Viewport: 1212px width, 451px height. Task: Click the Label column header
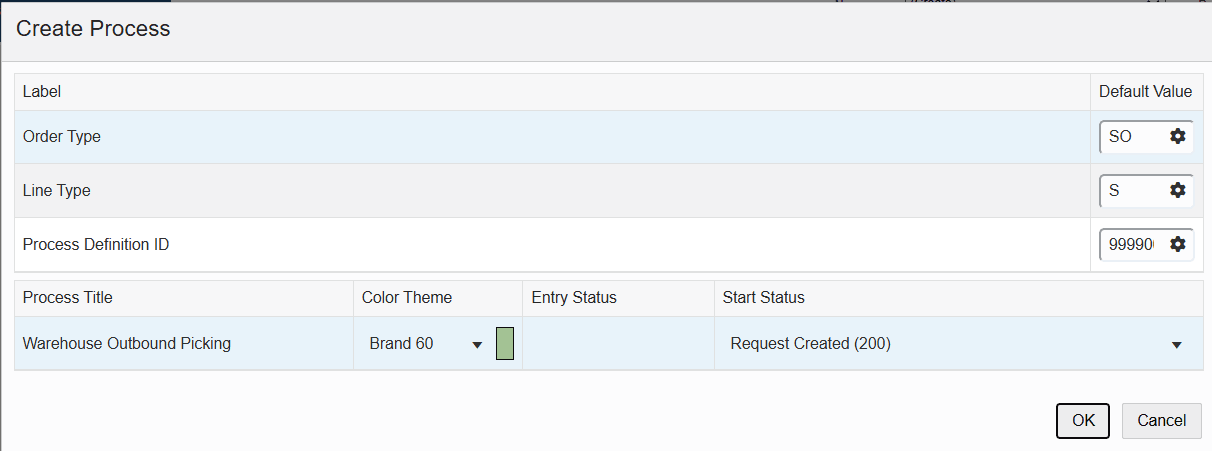tap(552, 91)
